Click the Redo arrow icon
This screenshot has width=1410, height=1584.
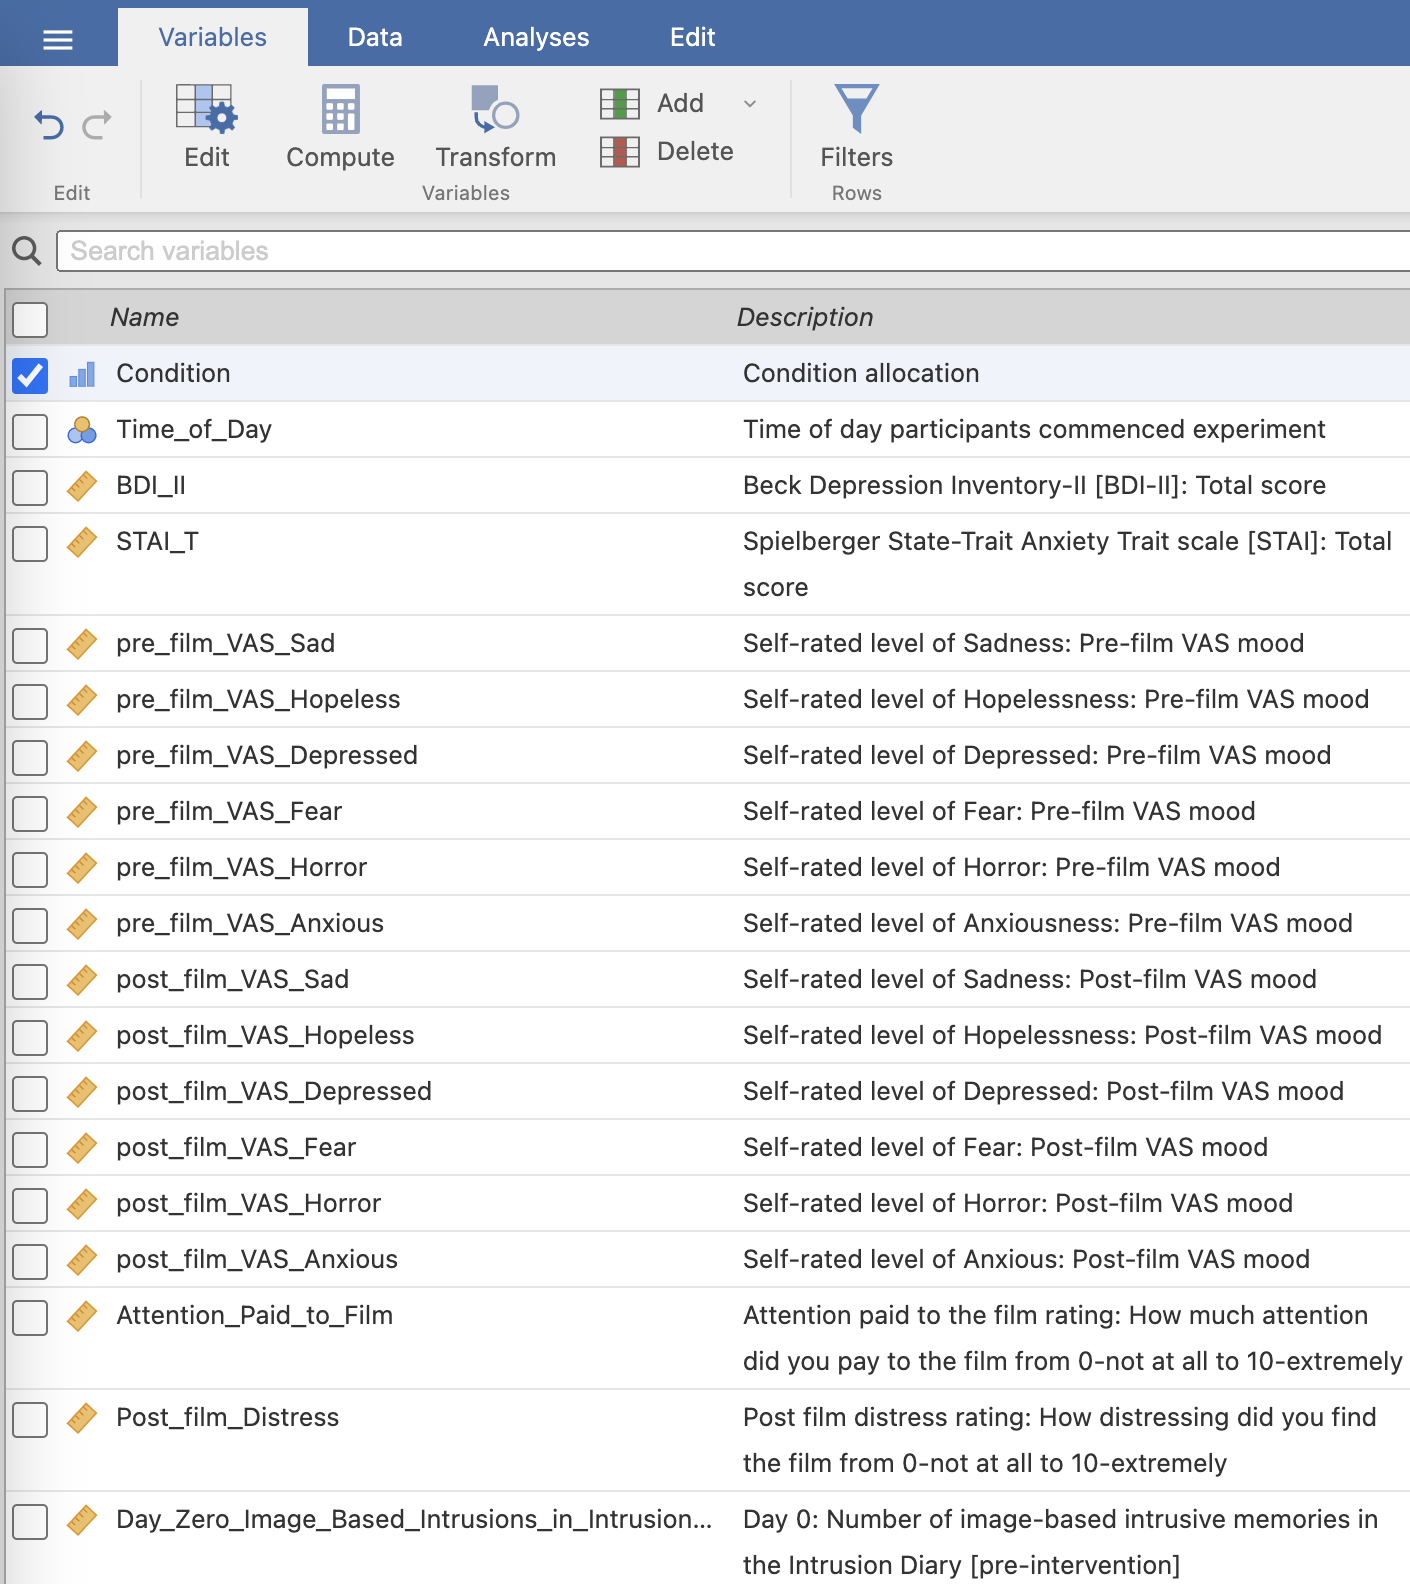(x=97, y=126)
